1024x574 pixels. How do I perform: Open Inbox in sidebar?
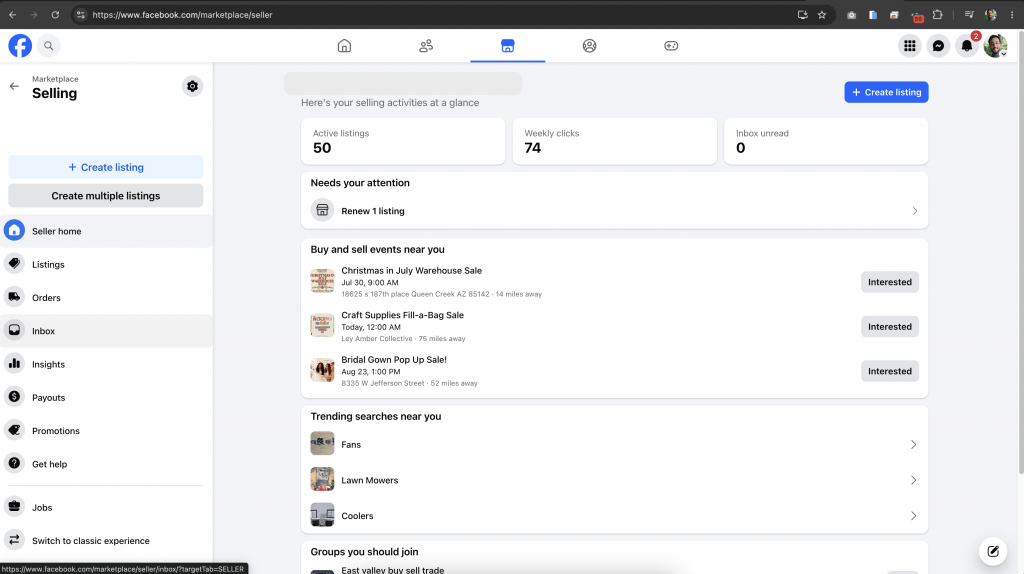click(106, 331)
